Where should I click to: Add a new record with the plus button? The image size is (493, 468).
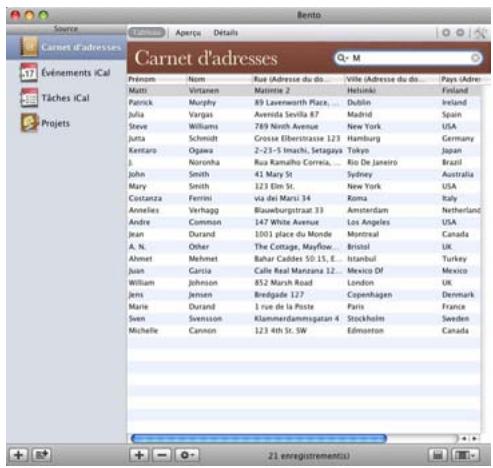tap(139, 455)
